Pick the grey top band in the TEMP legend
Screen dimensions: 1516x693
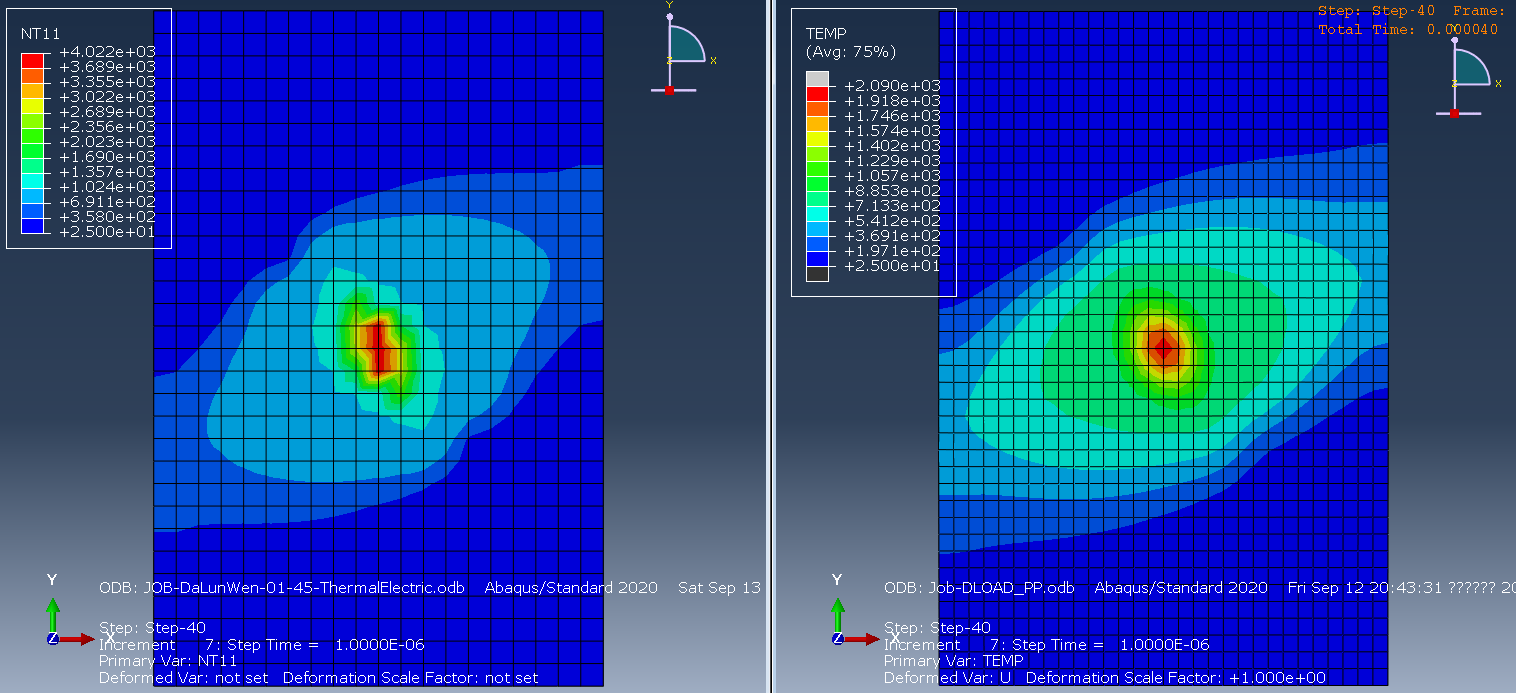tap(818, 78)
